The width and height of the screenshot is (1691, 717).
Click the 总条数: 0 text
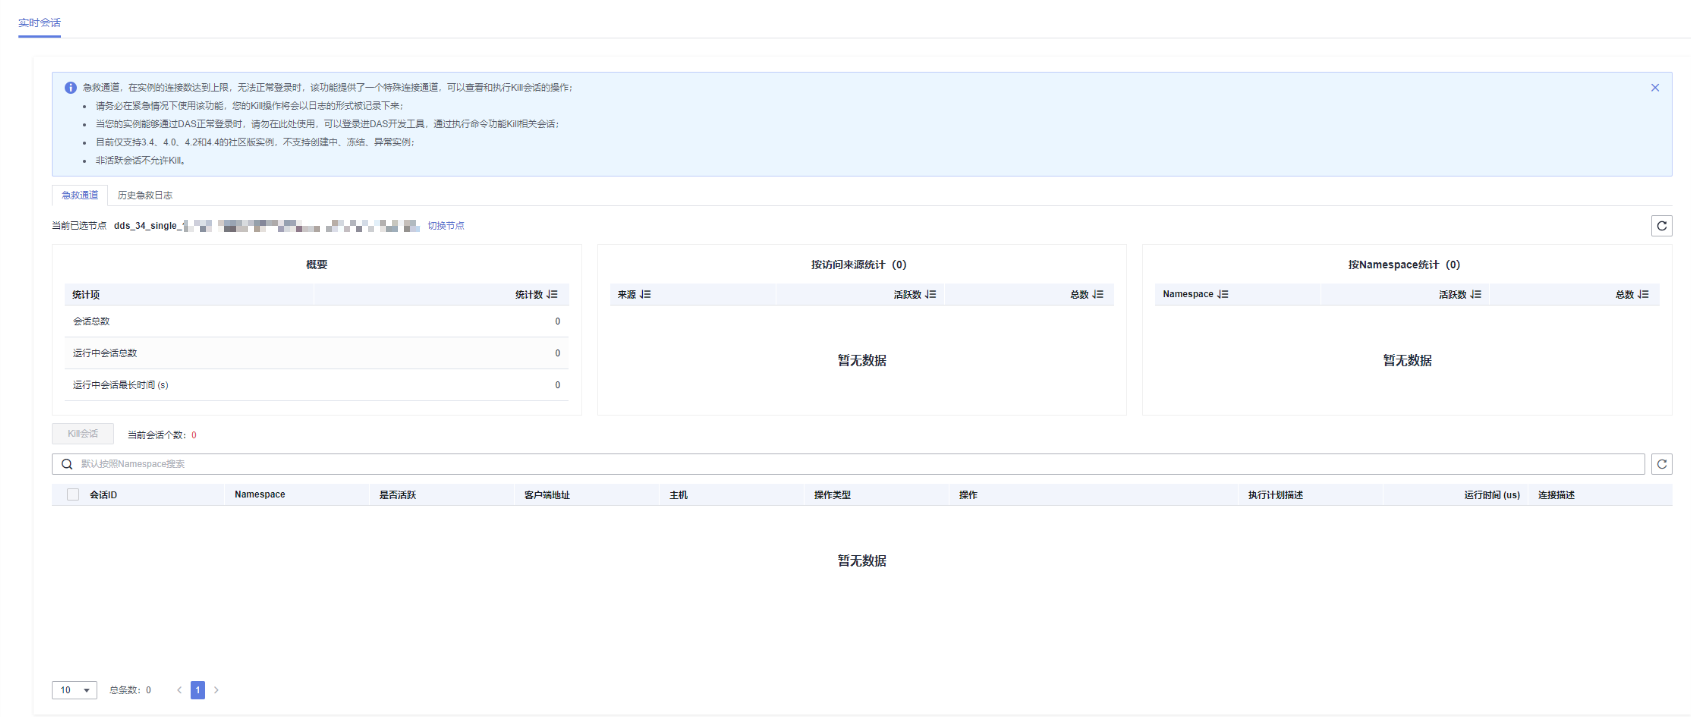click(x=130, y=690)
